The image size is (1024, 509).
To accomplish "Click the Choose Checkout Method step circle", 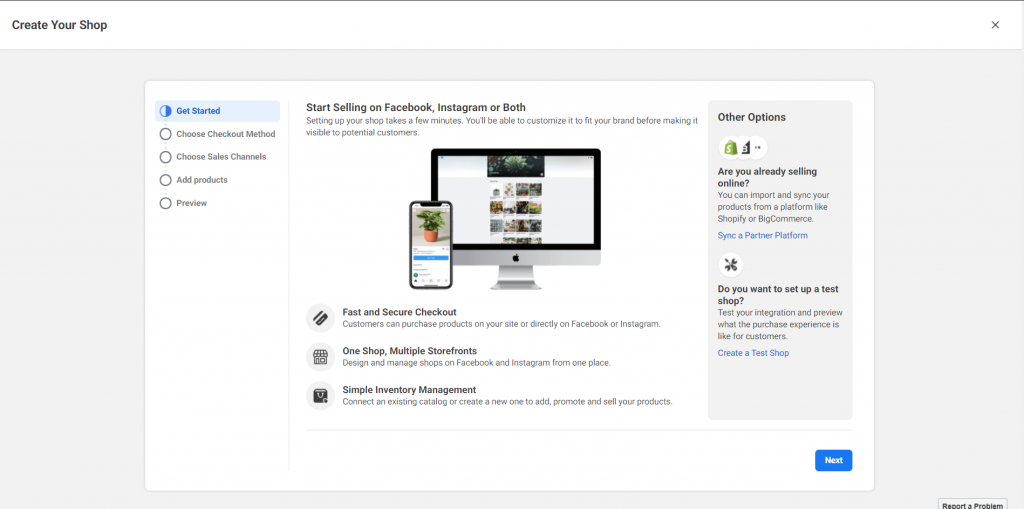I will (x=165, y=134).
